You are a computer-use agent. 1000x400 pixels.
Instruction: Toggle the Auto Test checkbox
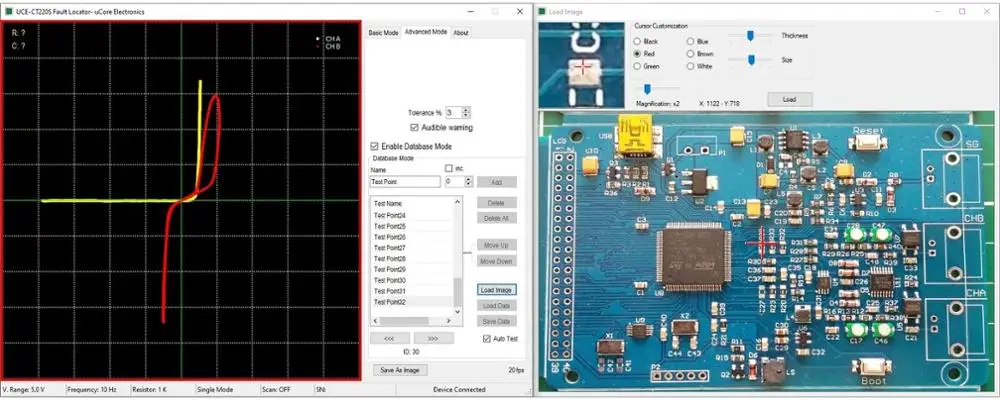(x=488, y=338)
